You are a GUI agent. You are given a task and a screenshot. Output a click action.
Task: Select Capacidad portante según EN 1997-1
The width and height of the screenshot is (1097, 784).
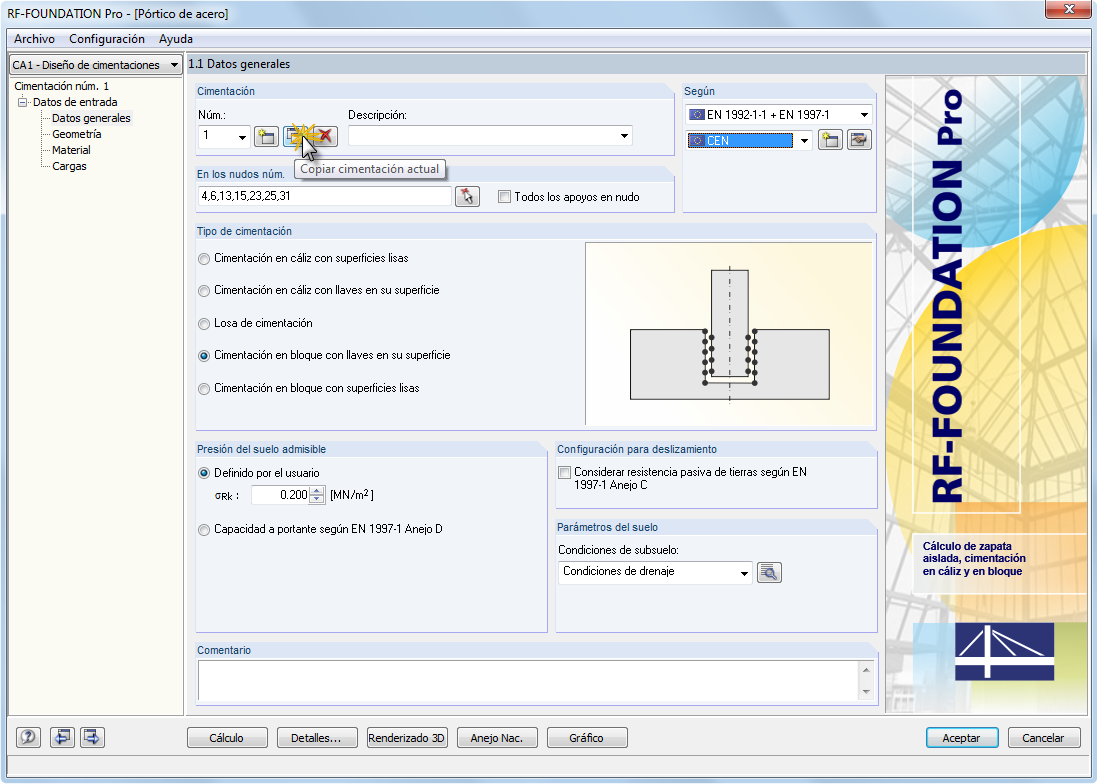tap(204, 530)
